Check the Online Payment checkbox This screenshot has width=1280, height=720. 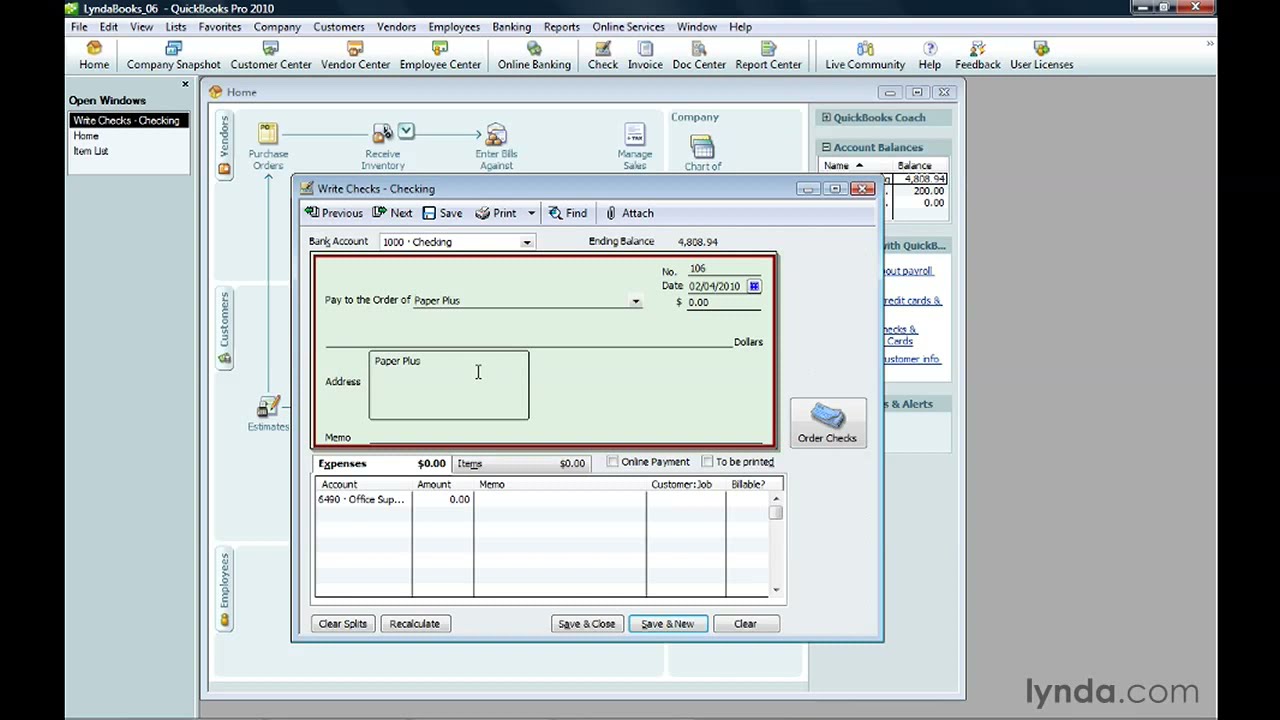(612, 462)
